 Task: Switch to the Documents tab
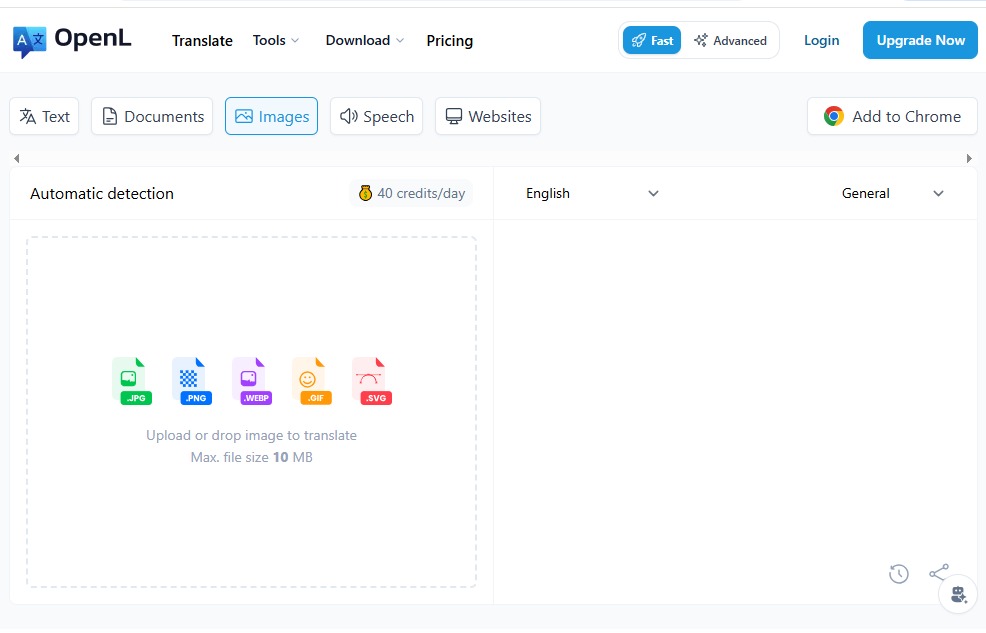(153, 117)
